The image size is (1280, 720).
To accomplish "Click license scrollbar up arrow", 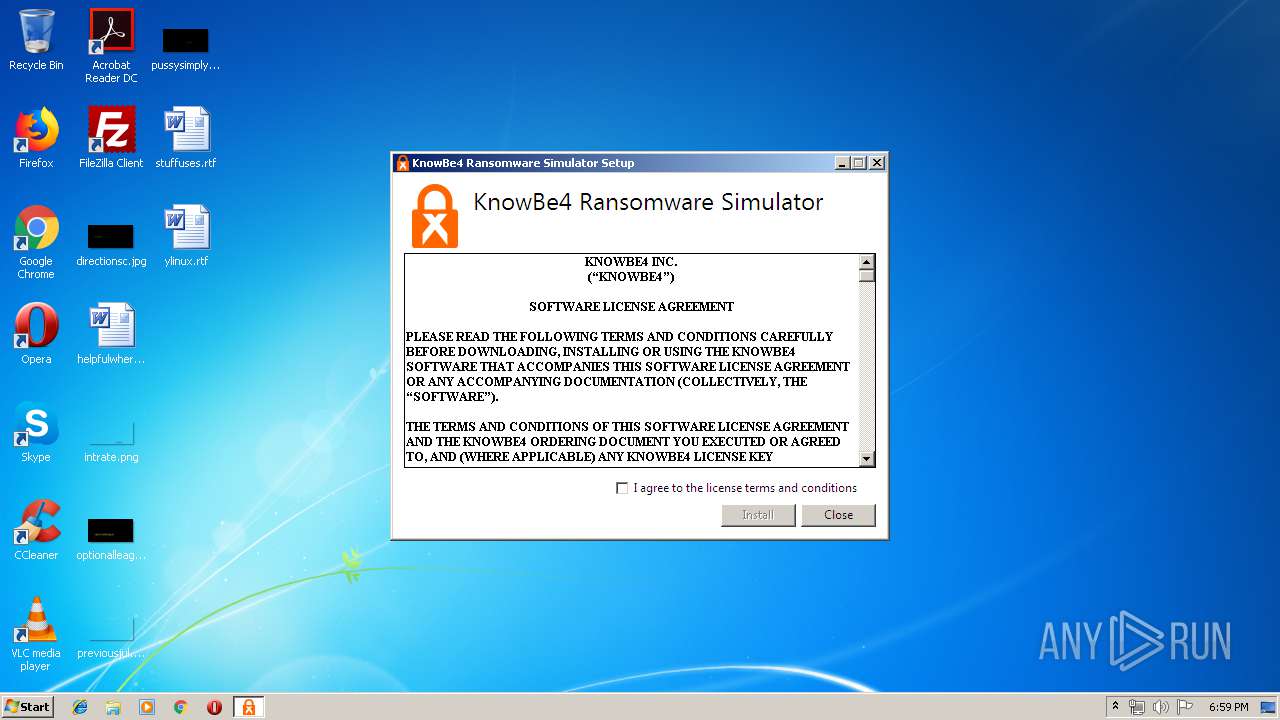I will 867,262.
